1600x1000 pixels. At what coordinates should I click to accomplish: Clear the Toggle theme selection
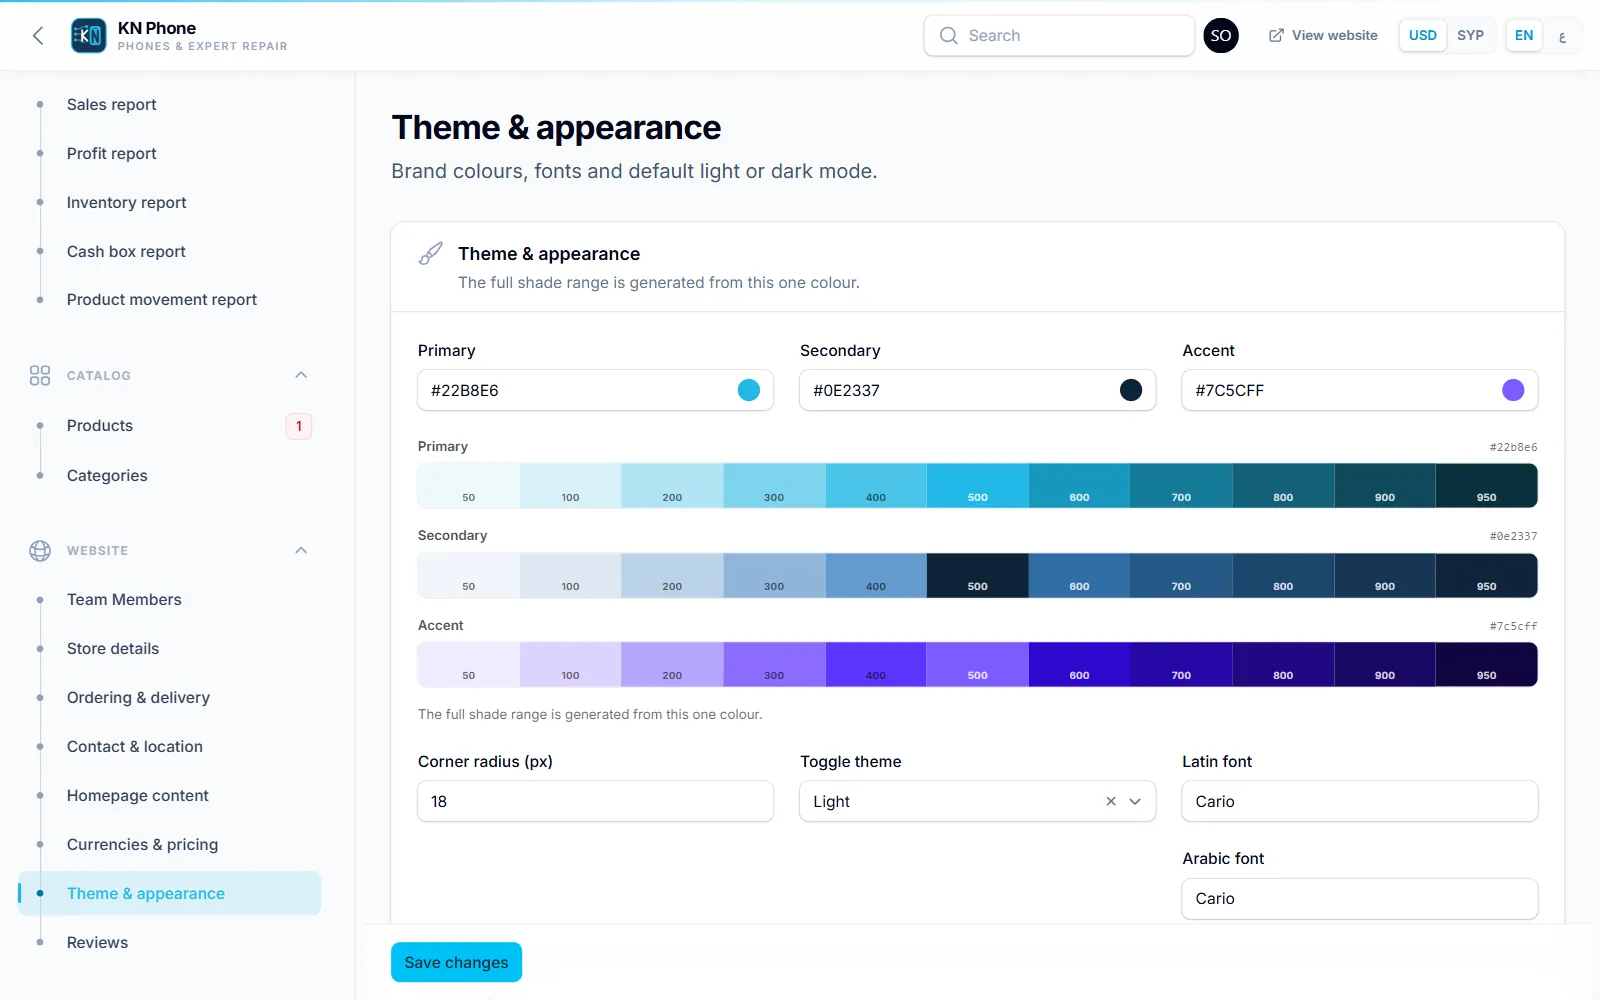click(1111, 801)
